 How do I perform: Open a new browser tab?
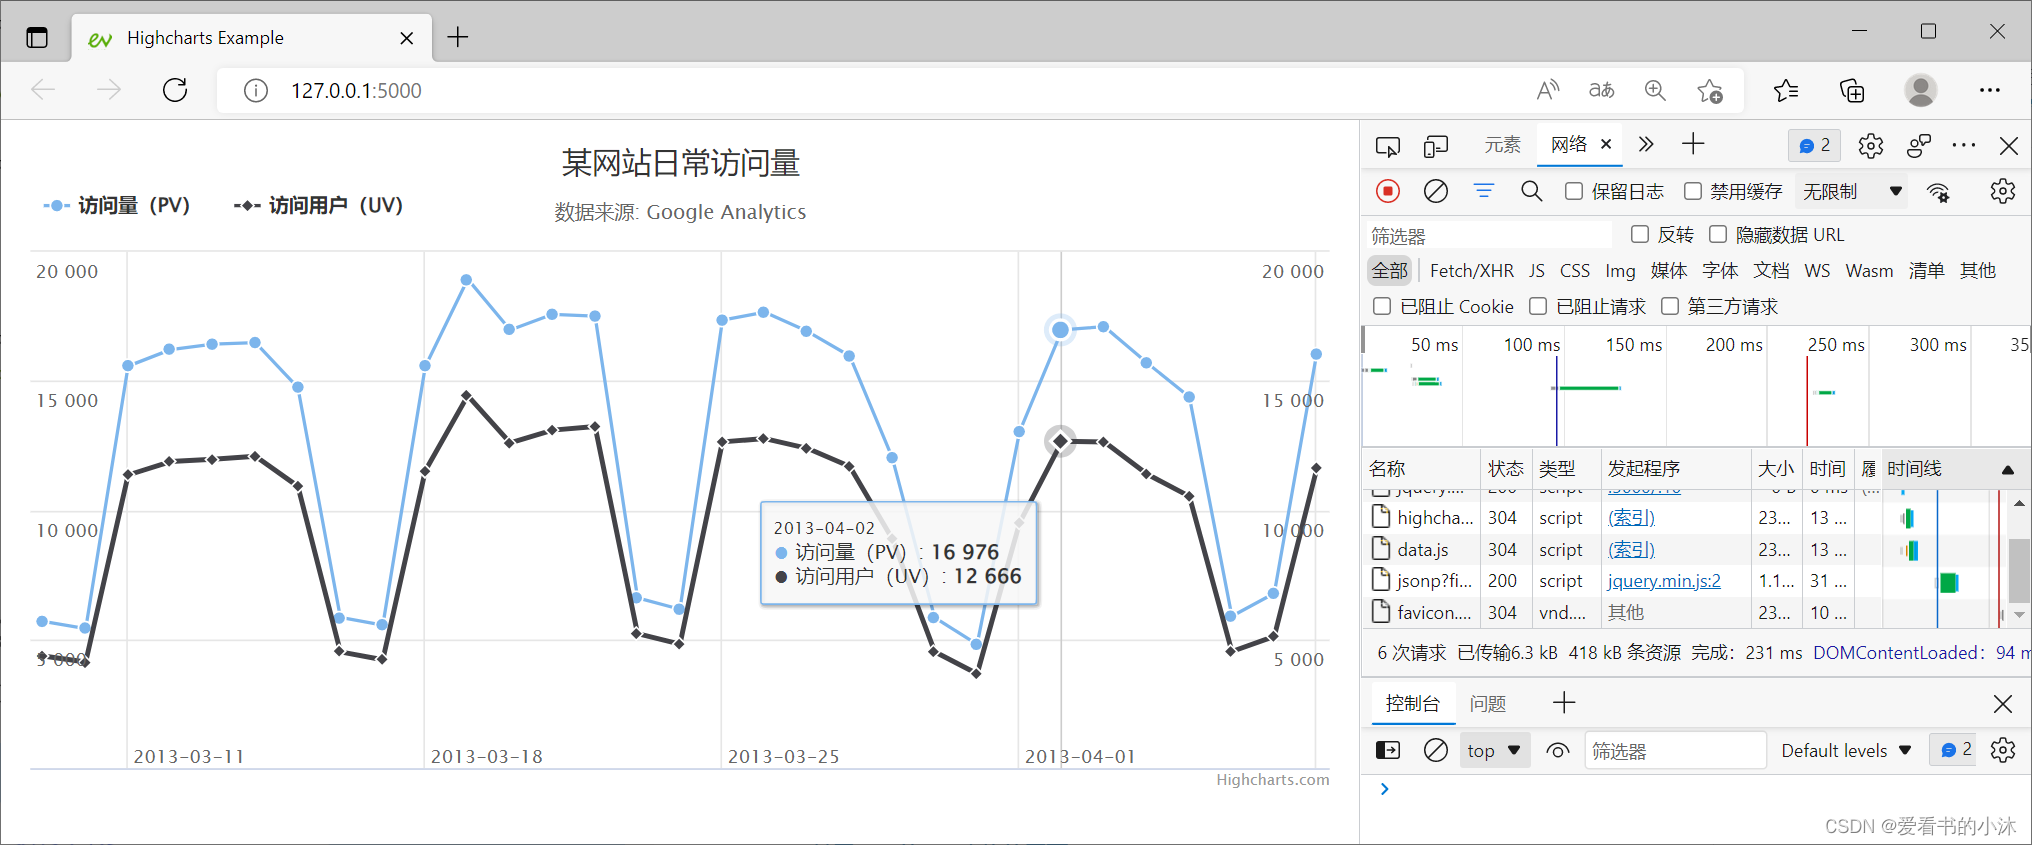click(x=458, y=38)
